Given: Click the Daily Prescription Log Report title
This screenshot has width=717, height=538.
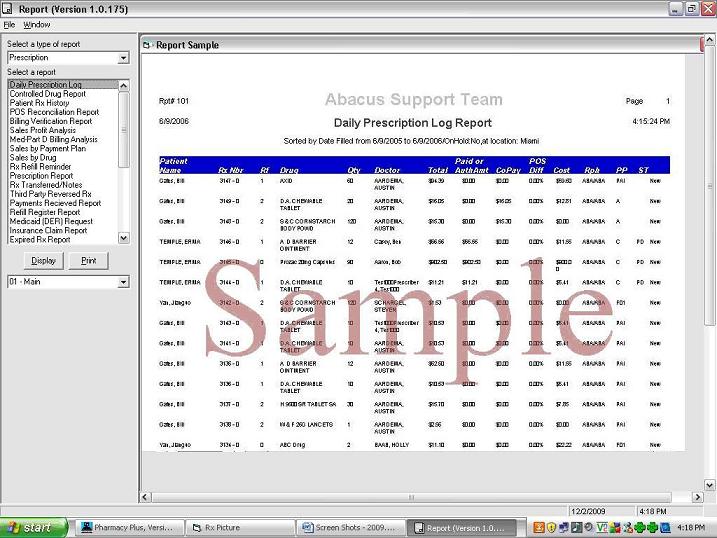Looking at the screenshot, I should (x=412, y=123).
